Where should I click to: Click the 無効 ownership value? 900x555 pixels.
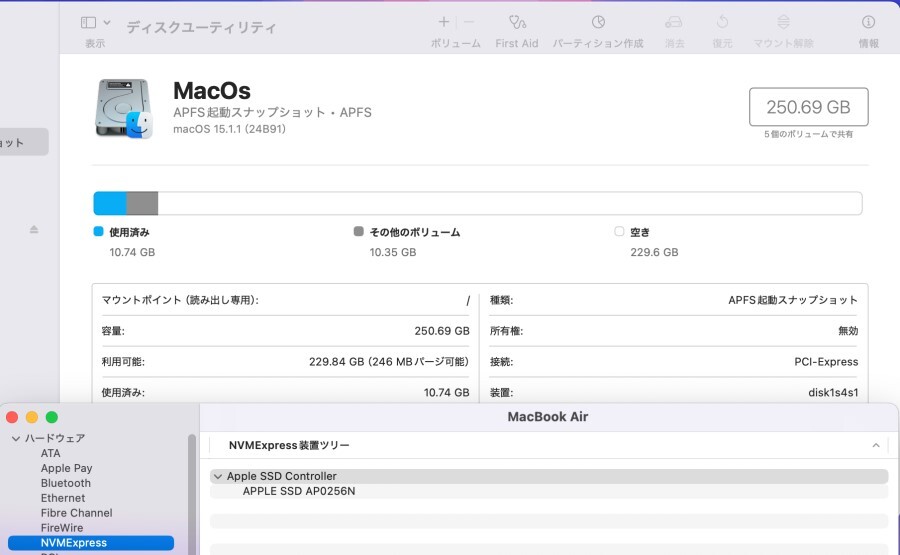(848, 331)
